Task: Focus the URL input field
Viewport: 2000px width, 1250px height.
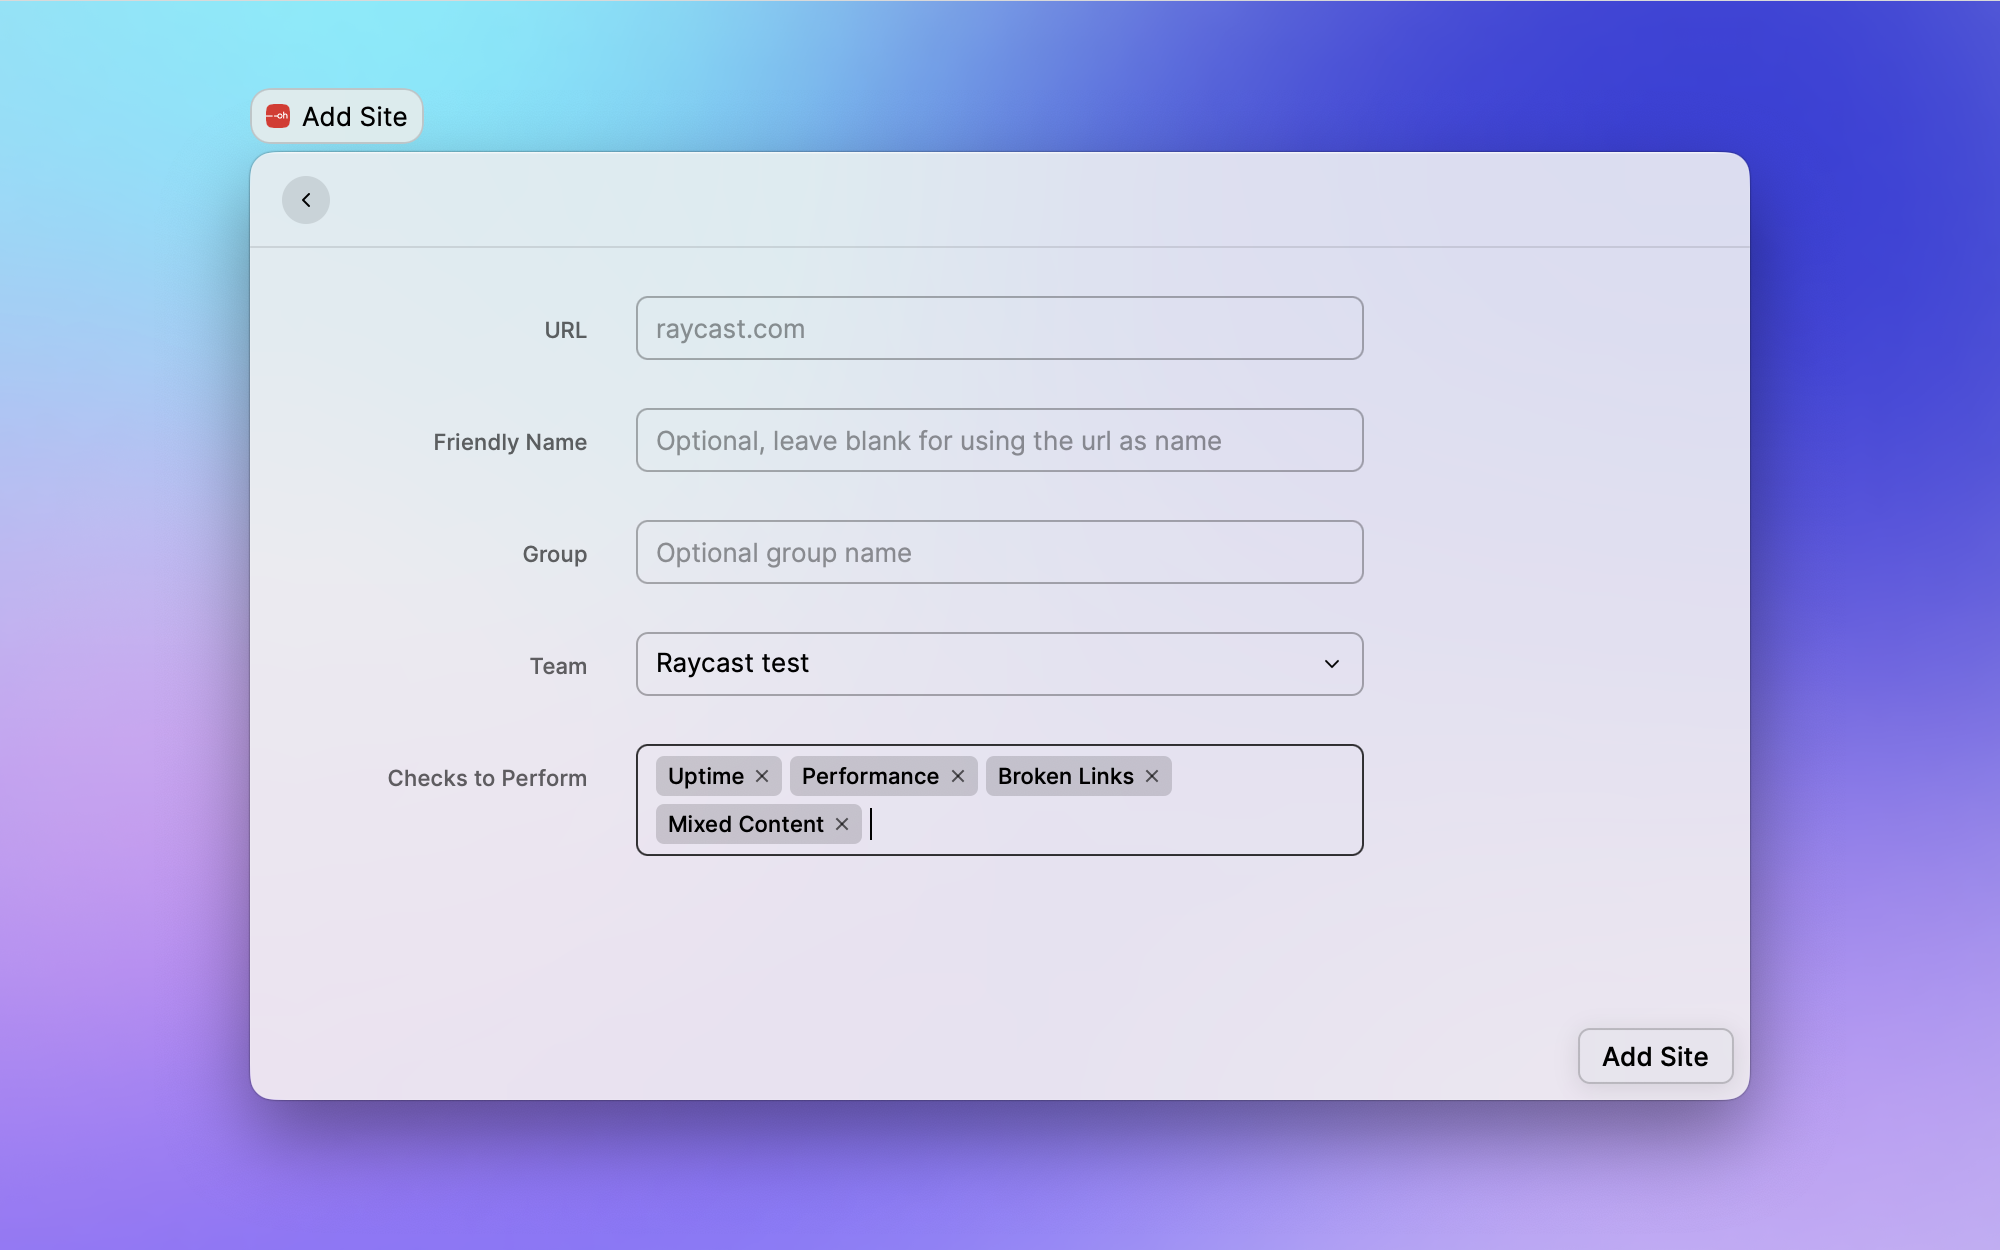Action: point(999,328)
